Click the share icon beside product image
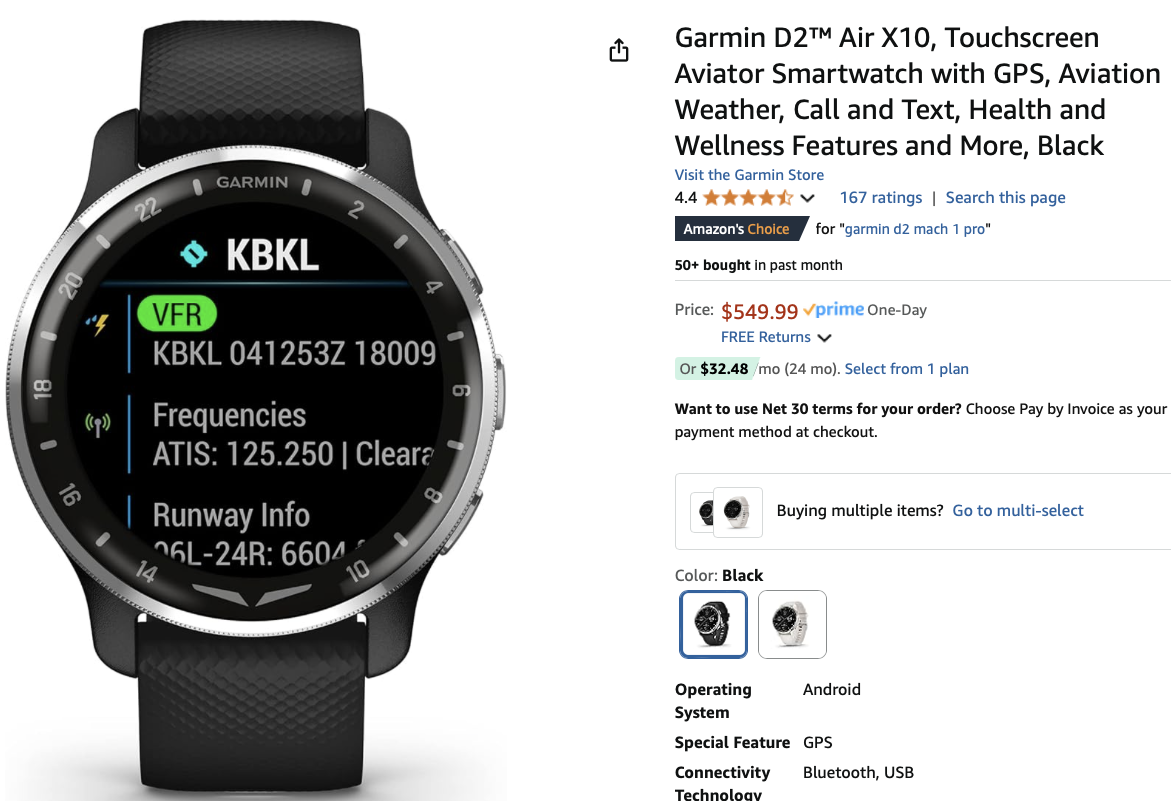This screenshot has width=1171, height=801. (618, 50)
